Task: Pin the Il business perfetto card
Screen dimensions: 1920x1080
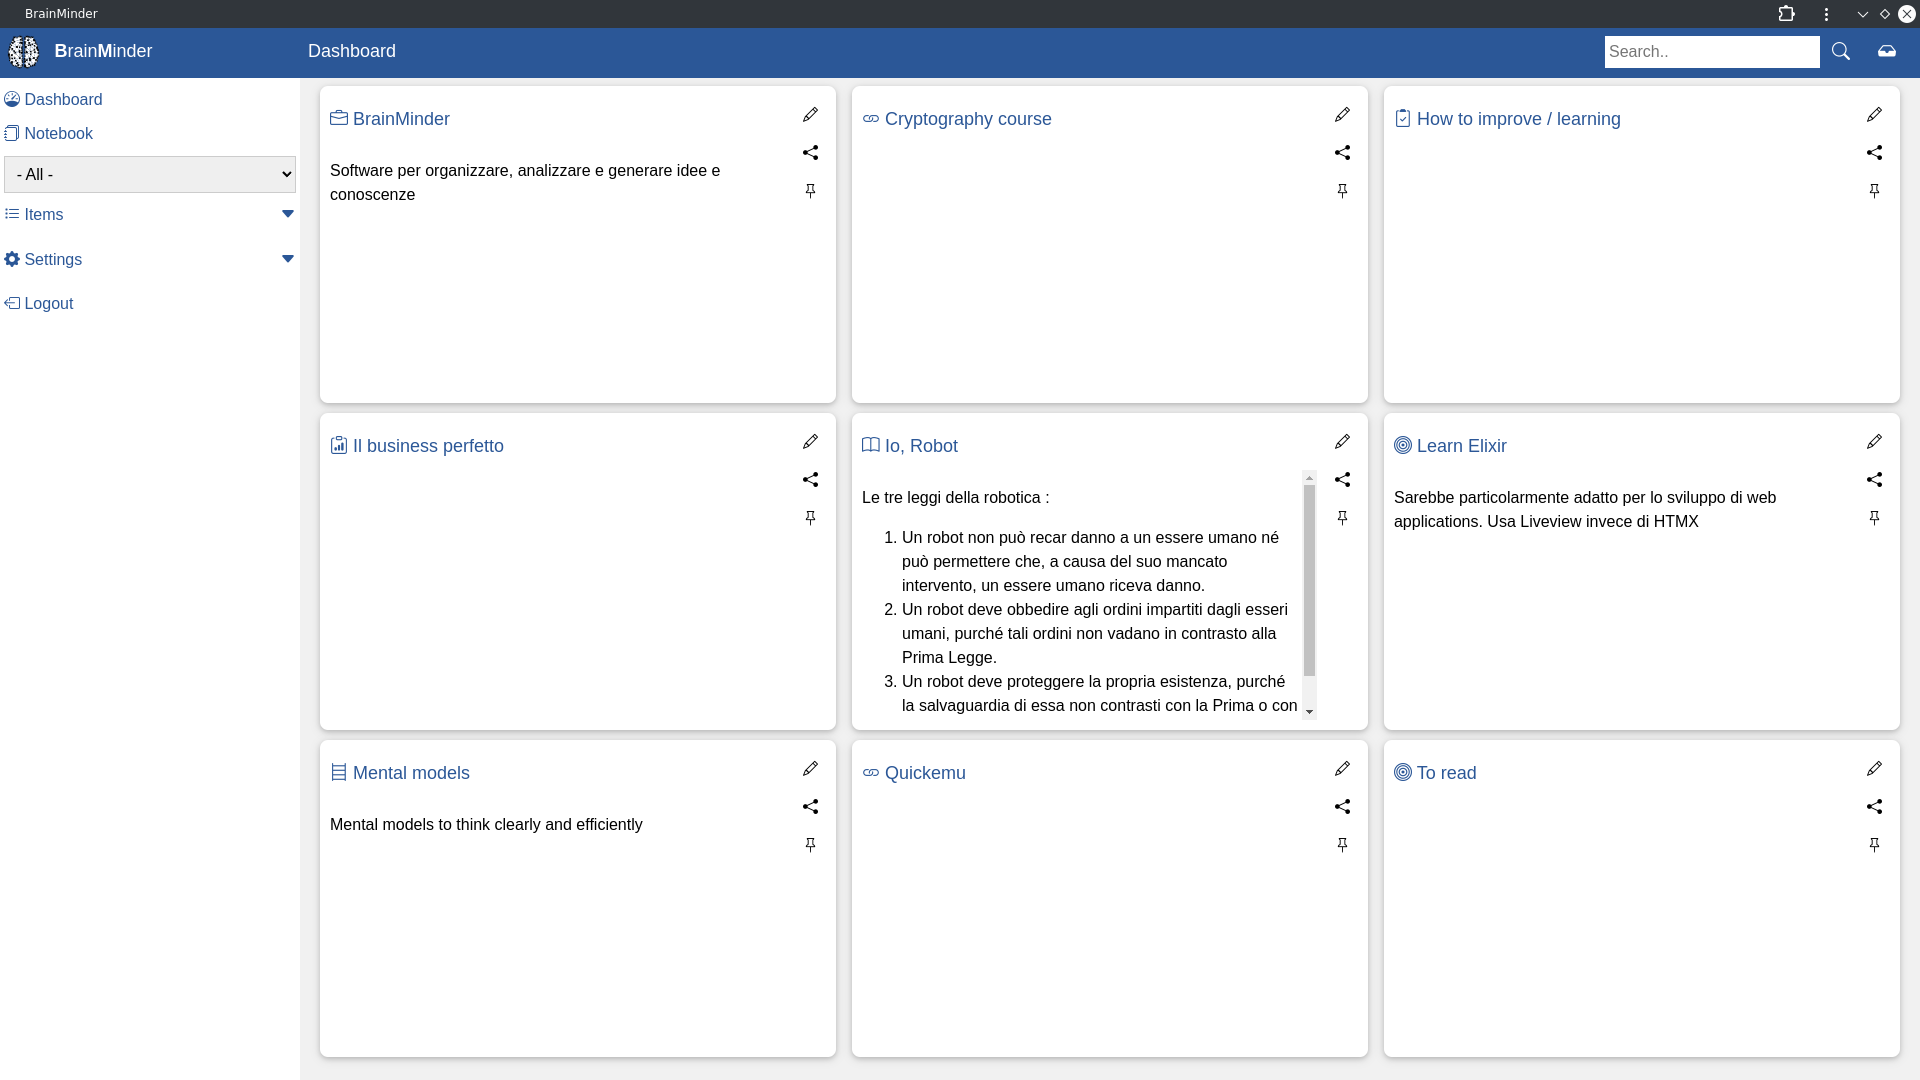Action: pos(810,518)
